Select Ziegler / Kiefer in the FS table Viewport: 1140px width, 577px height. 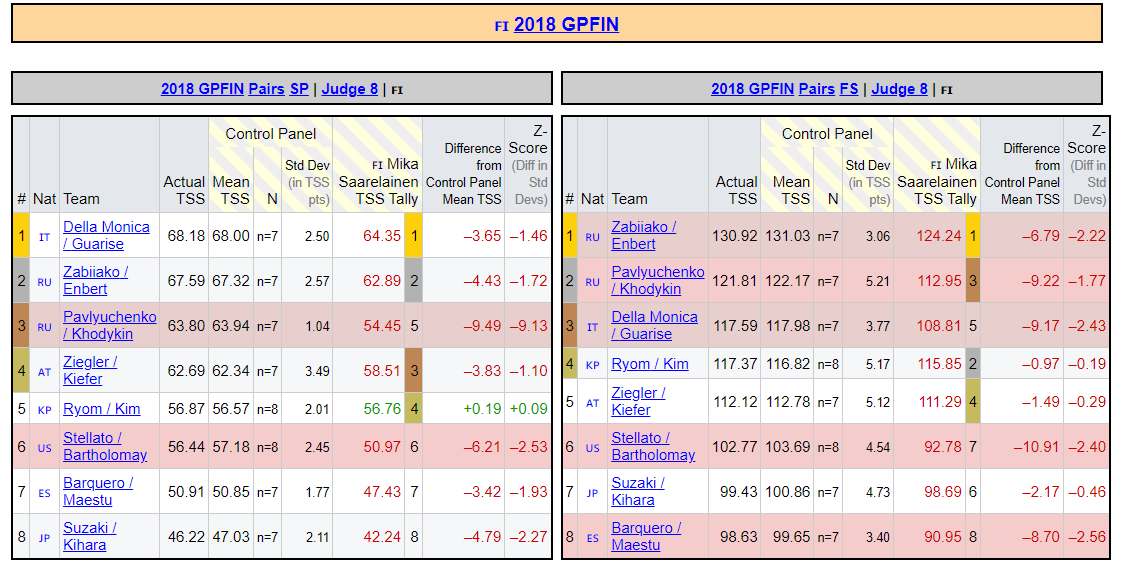tap(638, 401)
